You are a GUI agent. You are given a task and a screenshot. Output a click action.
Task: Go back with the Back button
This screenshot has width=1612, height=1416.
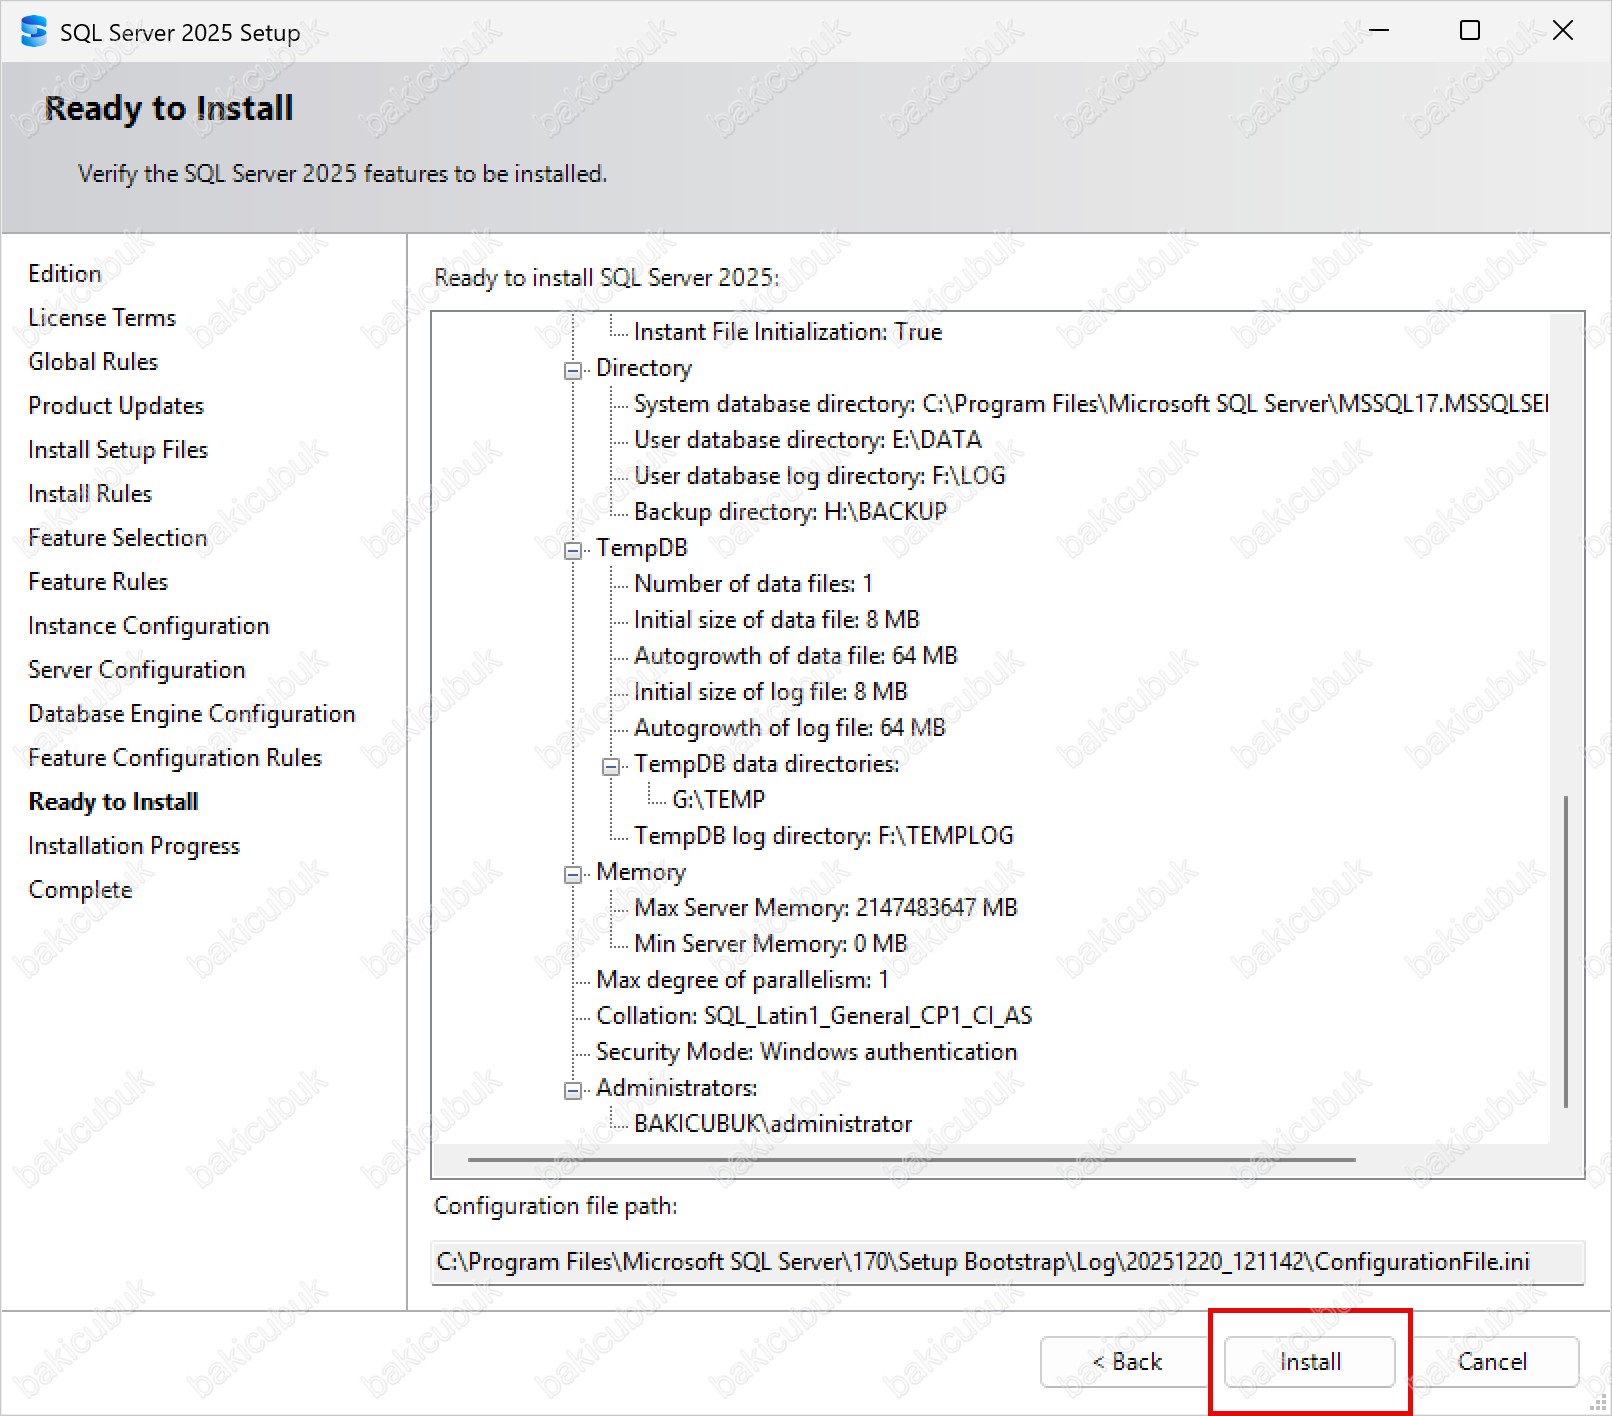point(1125,1362)
